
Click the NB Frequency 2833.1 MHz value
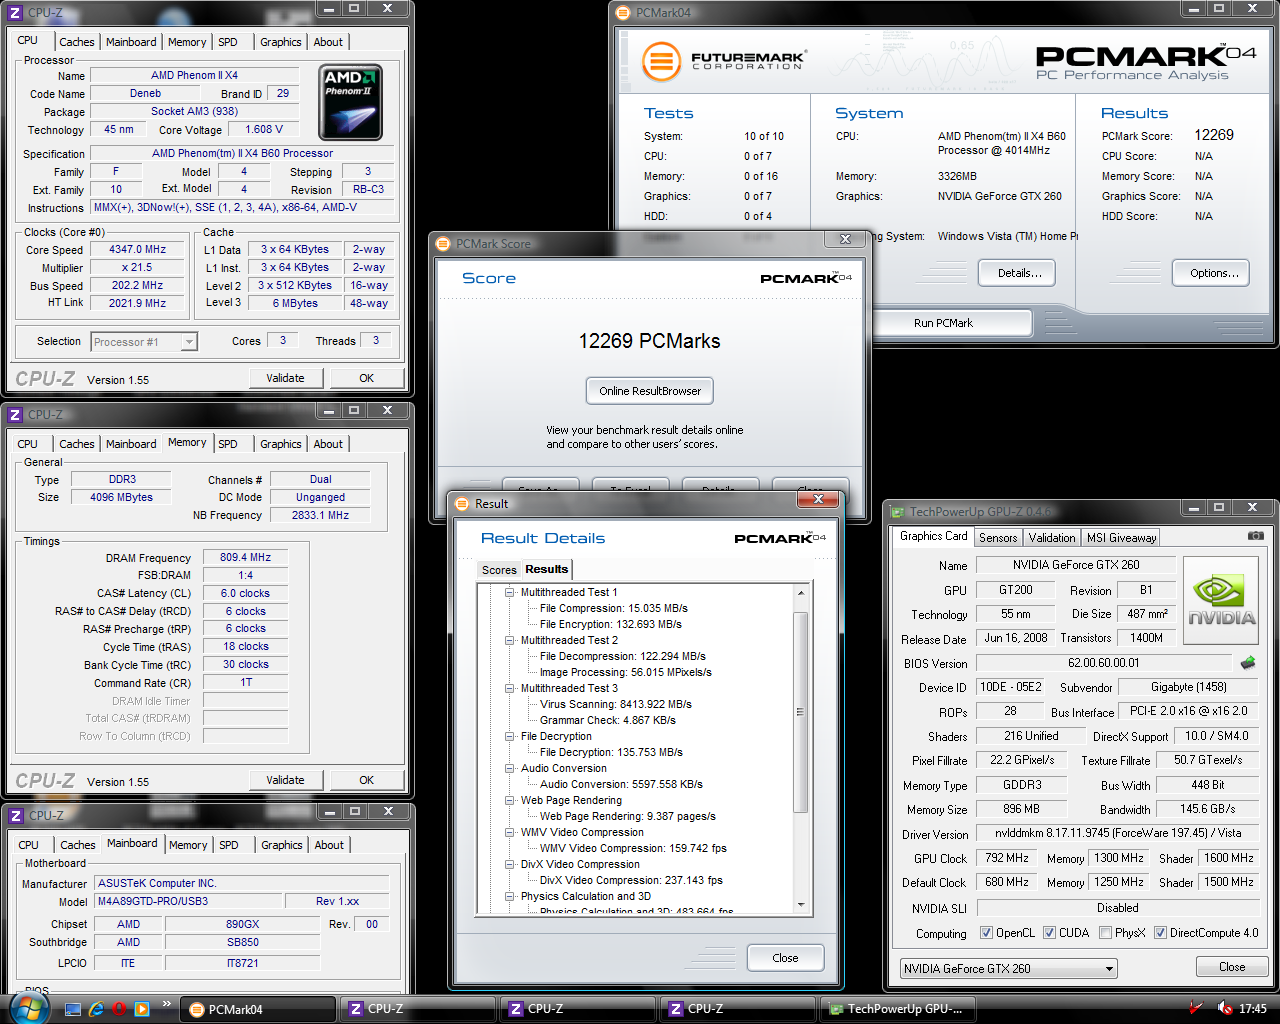[320, 515]
